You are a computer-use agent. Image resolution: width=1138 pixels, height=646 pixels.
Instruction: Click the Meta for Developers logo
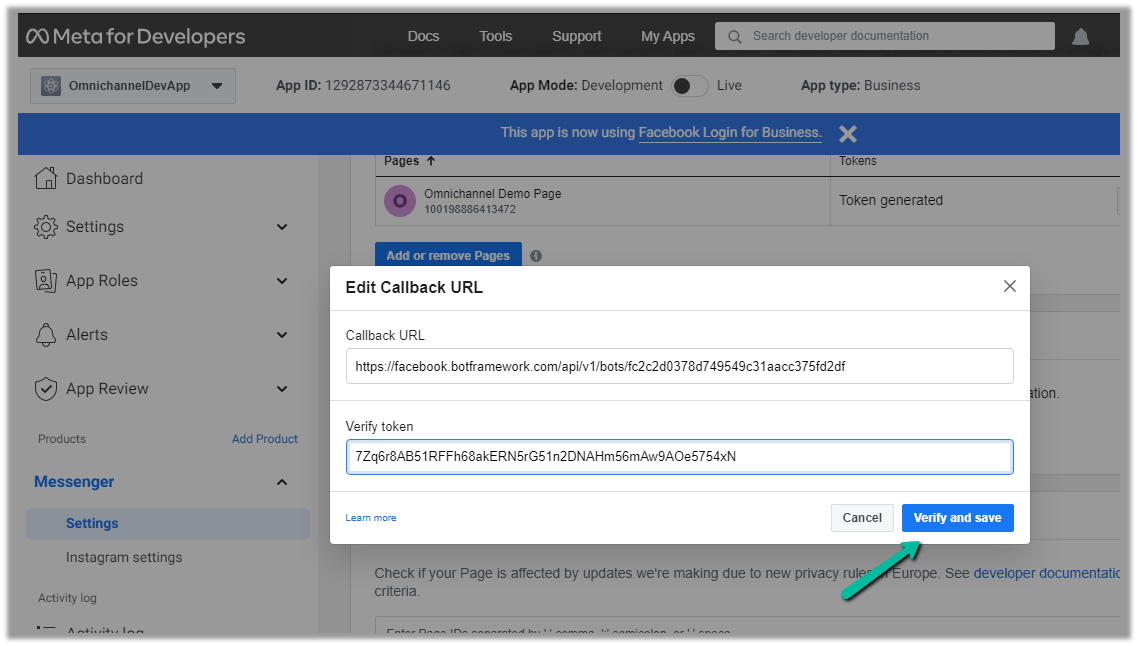tap(136, 37)
